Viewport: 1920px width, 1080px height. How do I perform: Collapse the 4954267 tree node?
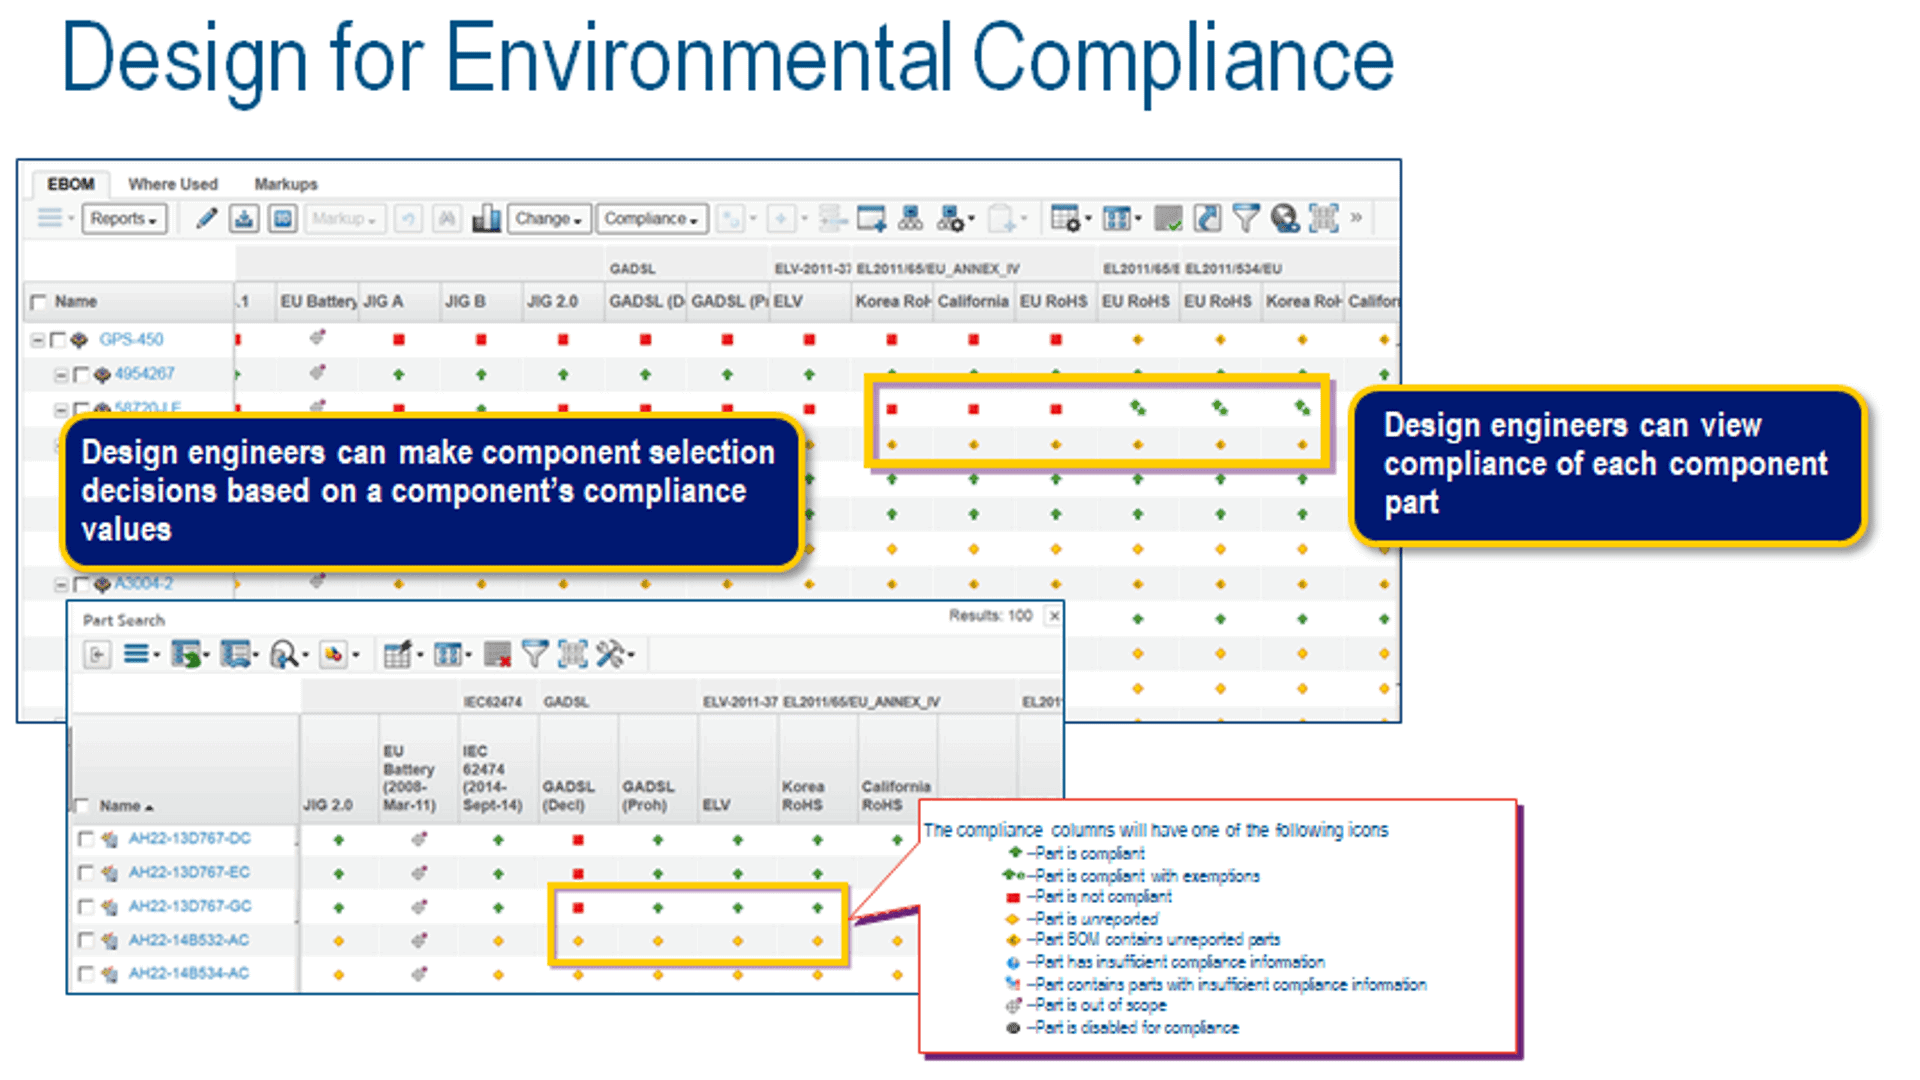[61, 375]
